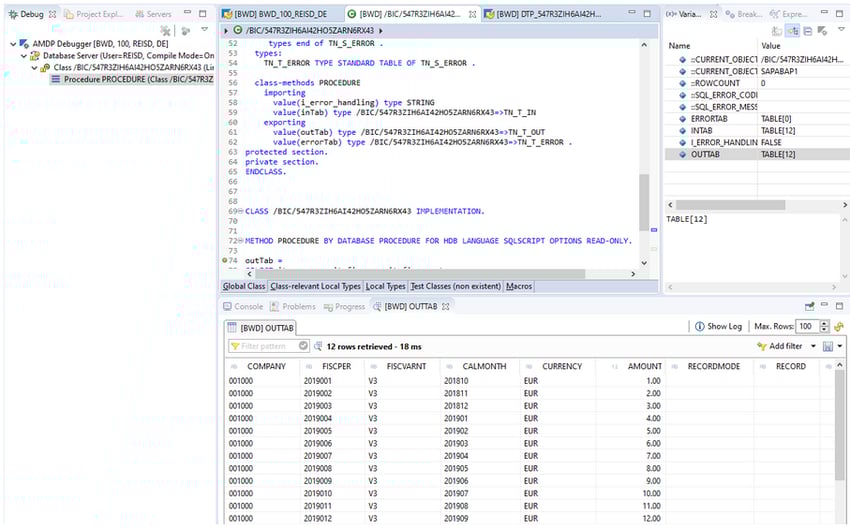The width and height of the screenshot is (850, 529).
Task: Click the clear filter pattern icon
Action: tap(303, 346)
